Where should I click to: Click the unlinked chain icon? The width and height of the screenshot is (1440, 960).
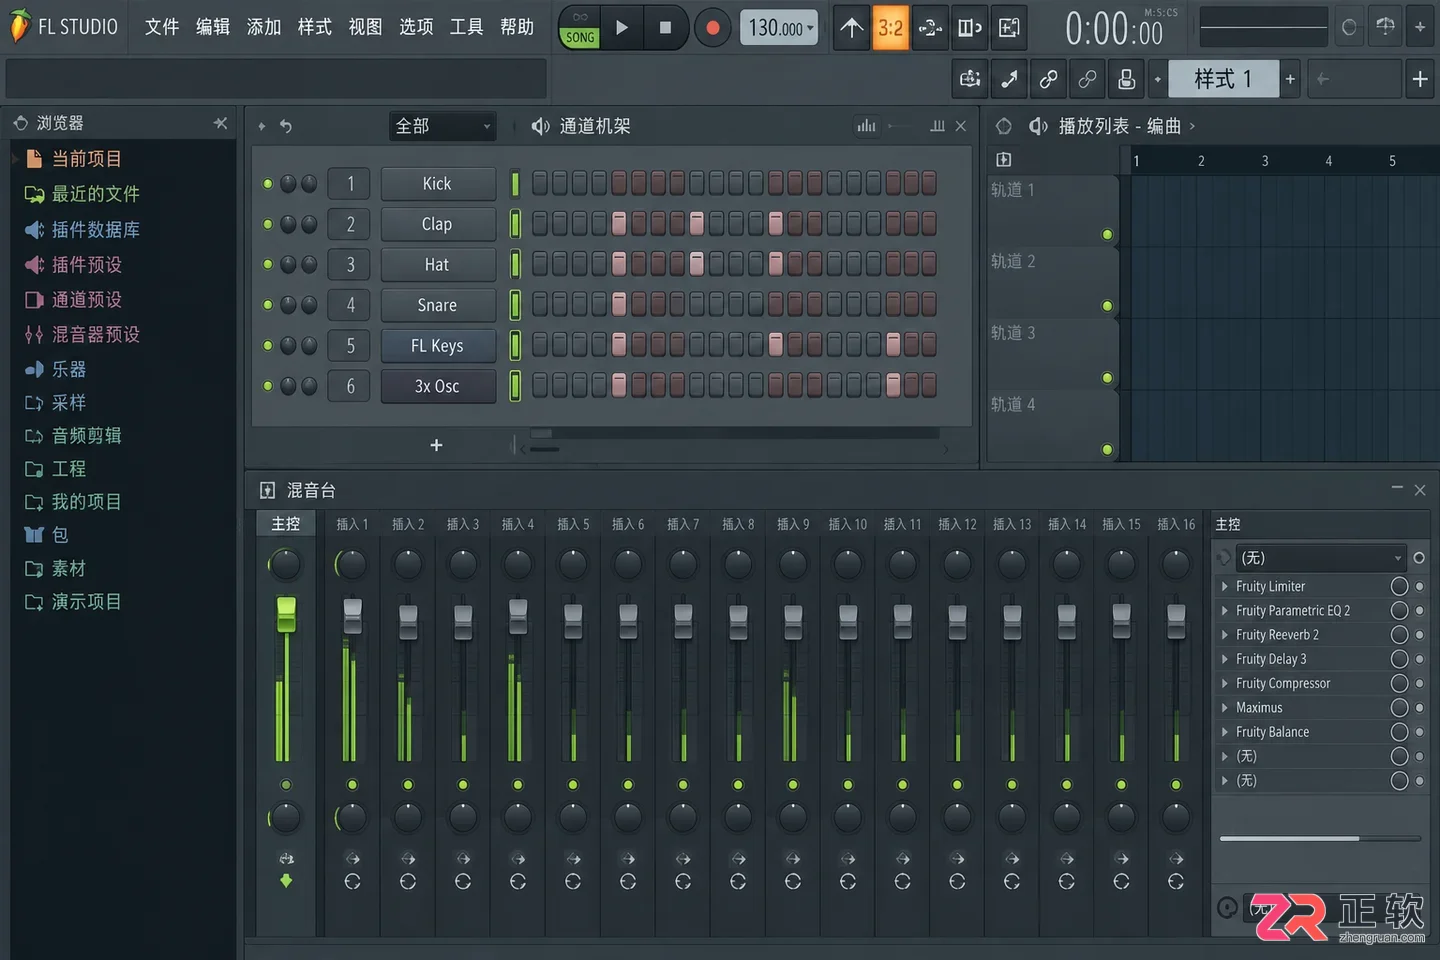pos(1087,79)
